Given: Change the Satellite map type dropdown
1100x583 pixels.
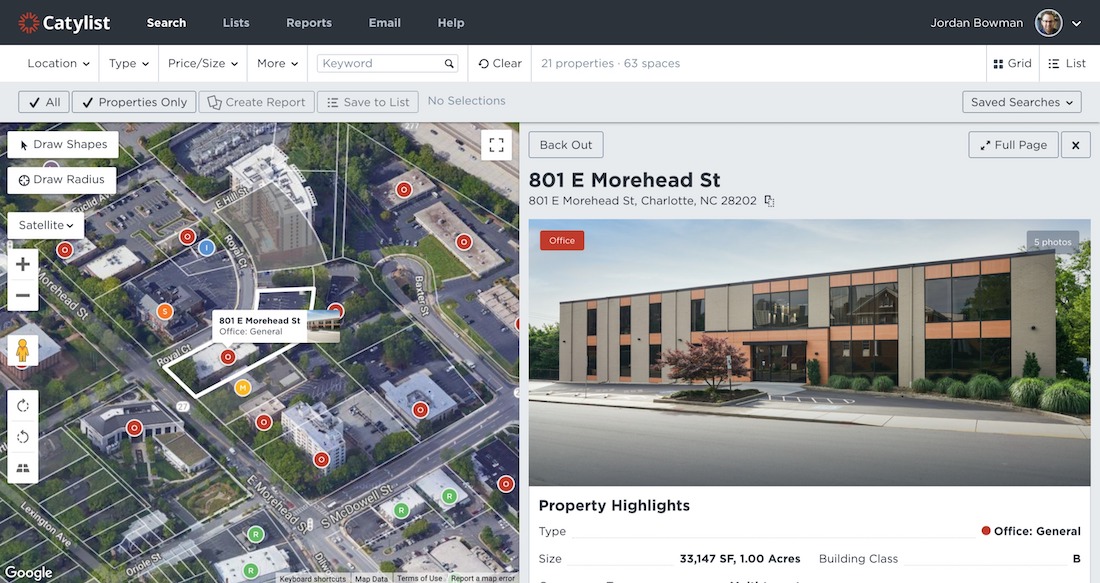Looking at the screenshot, I should [46, 225].
